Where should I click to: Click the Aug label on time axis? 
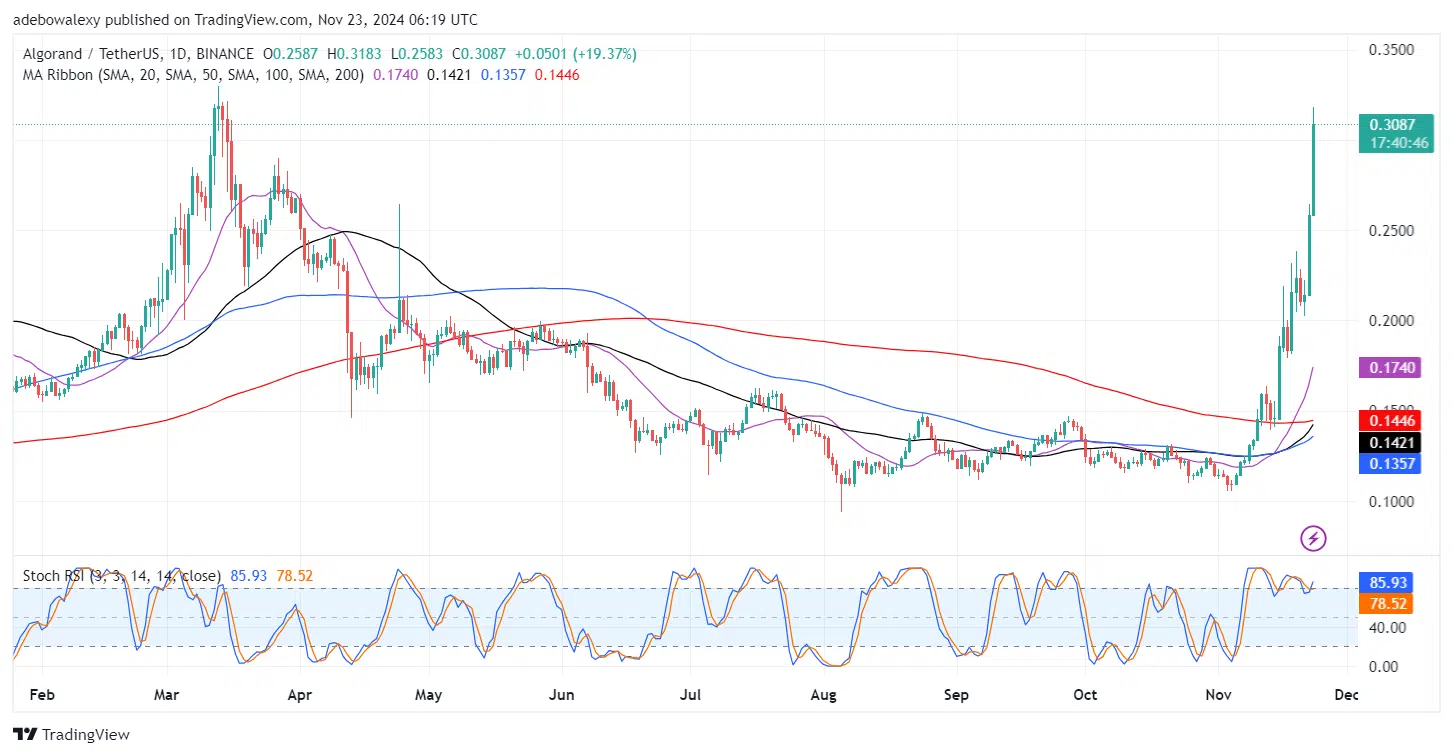point(823,694)
